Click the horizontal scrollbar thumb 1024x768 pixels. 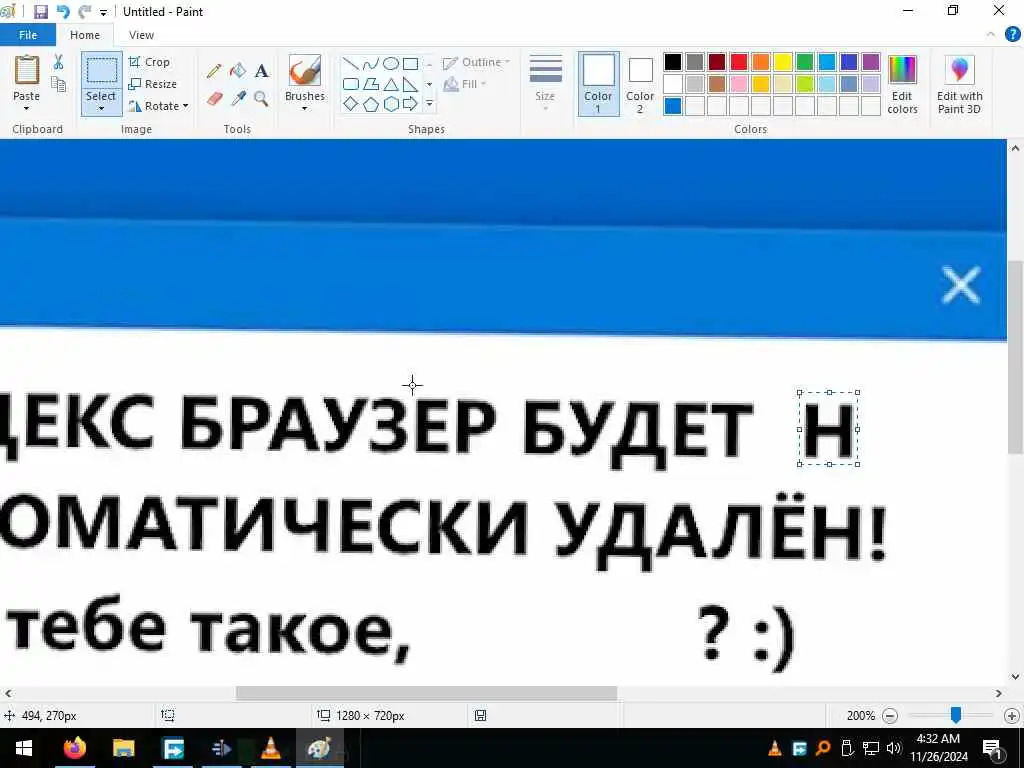(426, 693)
